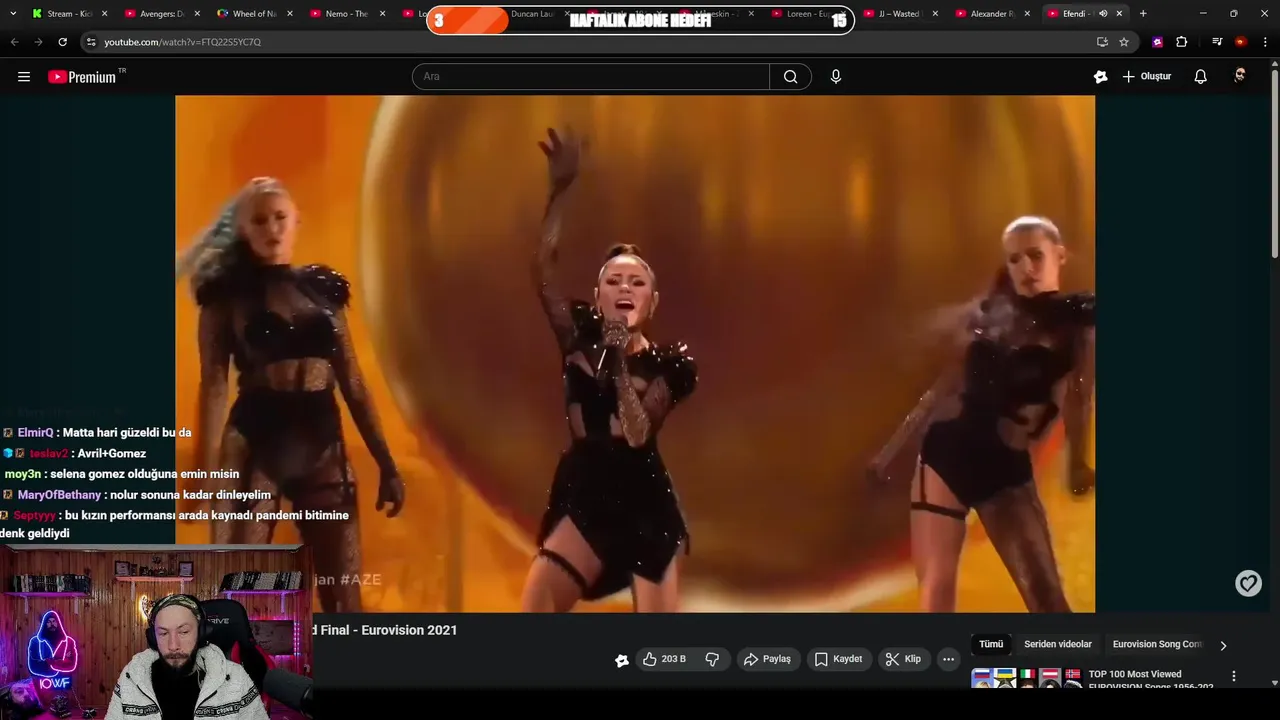Click the sparkle icon left of the like button

(622, 660)
